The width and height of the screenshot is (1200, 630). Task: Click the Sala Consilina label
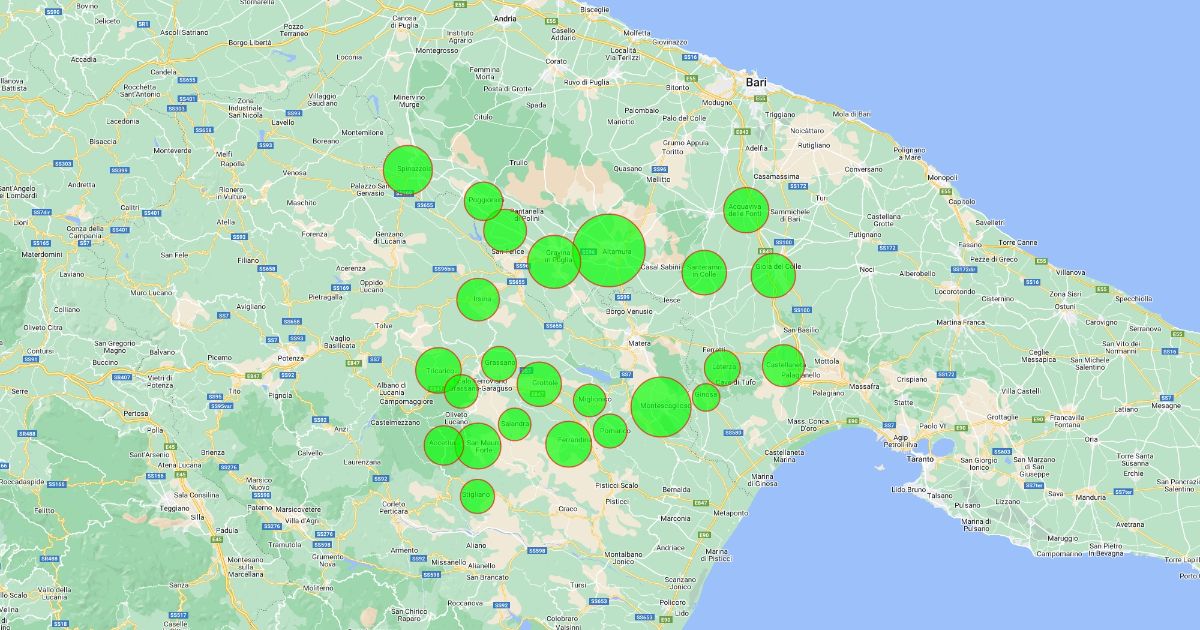click(x=196, y=495)
